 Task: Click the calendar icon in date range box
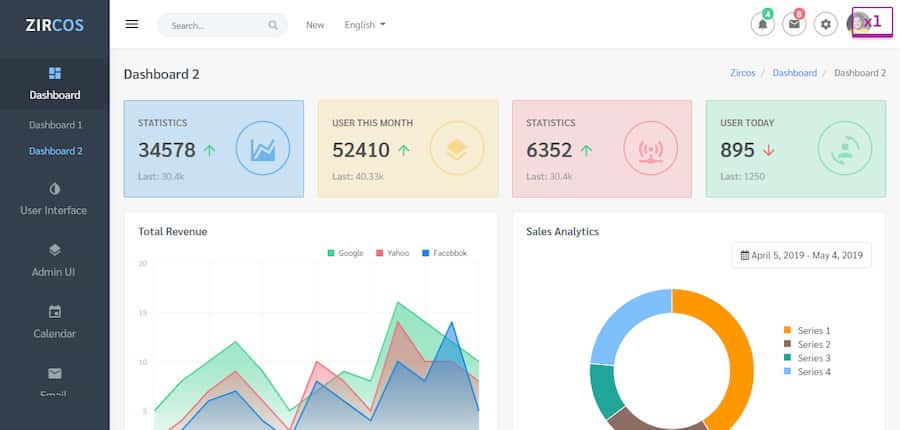744,255
